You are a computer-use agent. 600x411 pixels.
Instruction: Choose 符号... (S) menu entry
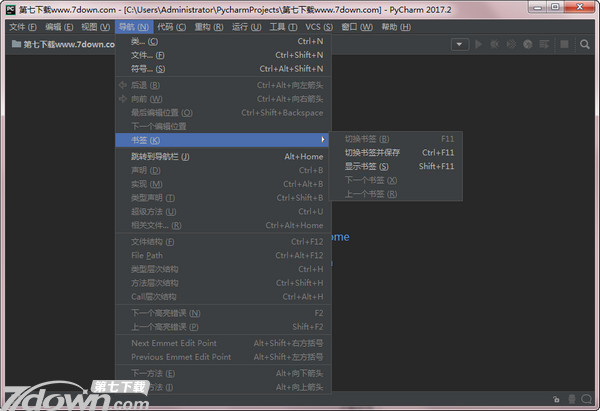tap(223, 69)
